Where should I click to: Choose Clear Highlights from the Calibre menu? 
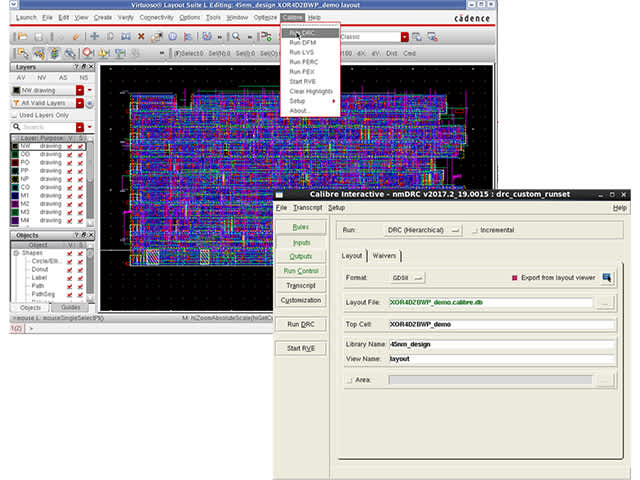[x=310, y=91]
